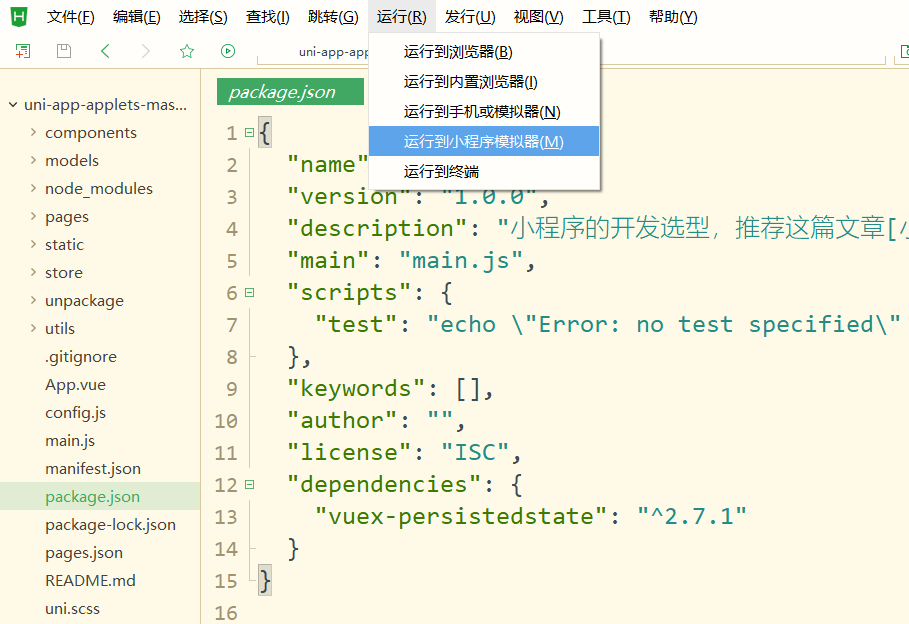The image size is (909, 624).
Task: Expand the unpackage folder chevron
Action: point(33,300)
